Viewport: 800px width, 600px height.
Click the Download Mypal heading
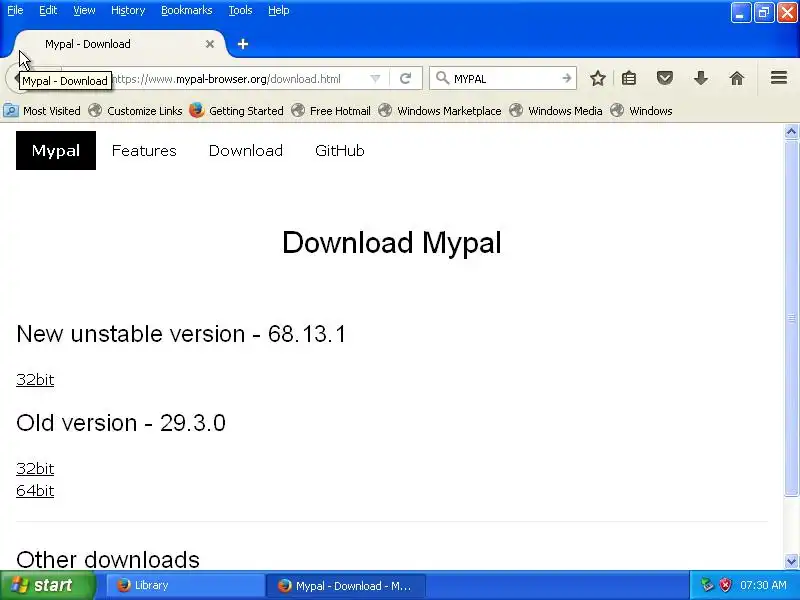(x=392, y=242)
